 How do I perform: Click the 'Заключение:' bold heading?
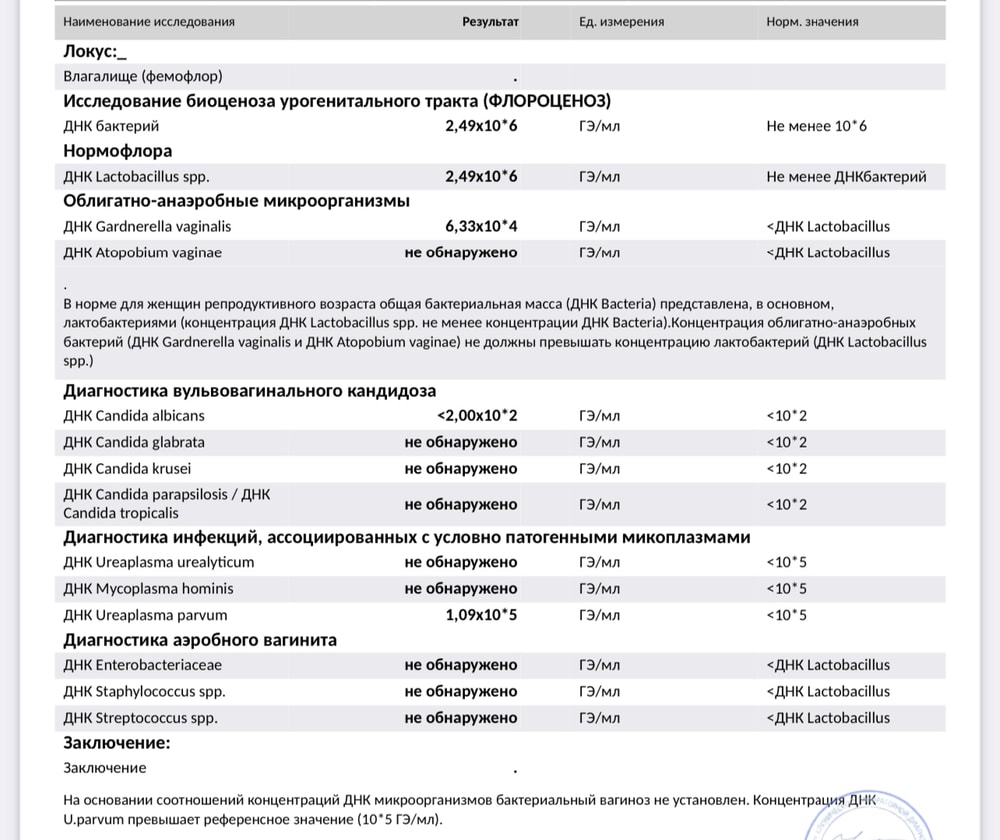(x=117, y=743)
